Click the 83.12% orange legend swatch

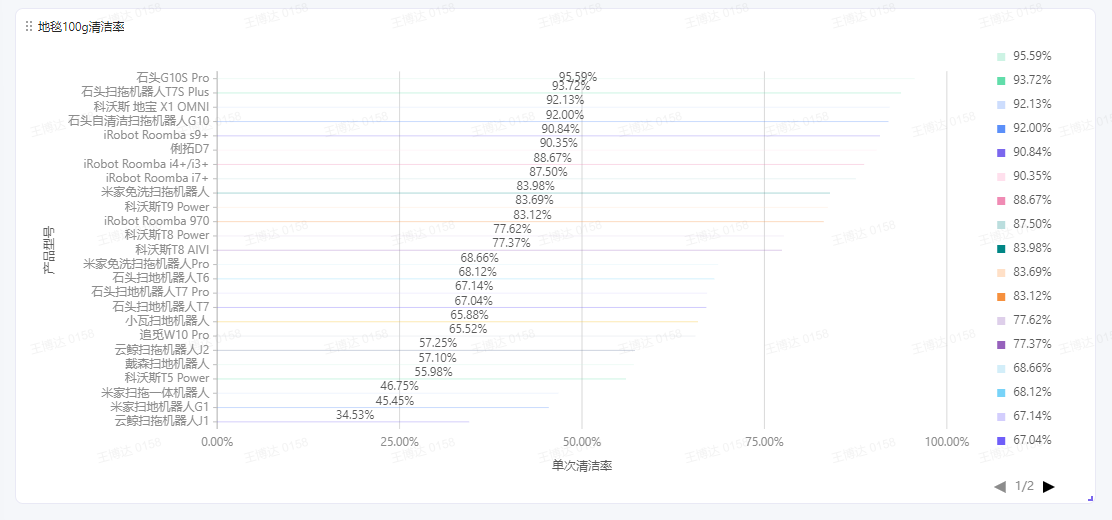click(1001, 297)
